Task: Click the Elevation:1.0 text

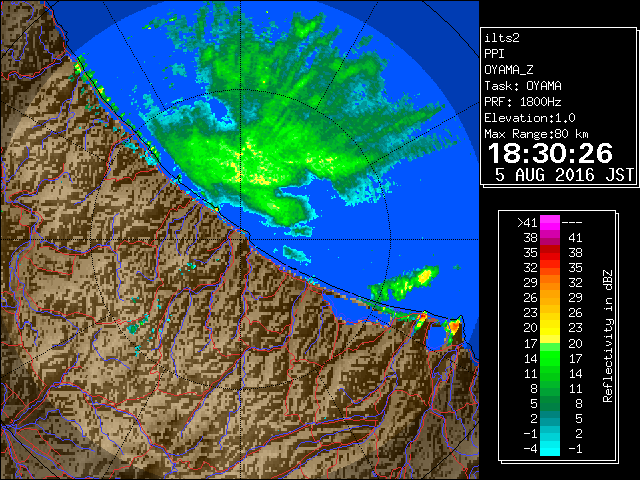Action: click(530, 118)
